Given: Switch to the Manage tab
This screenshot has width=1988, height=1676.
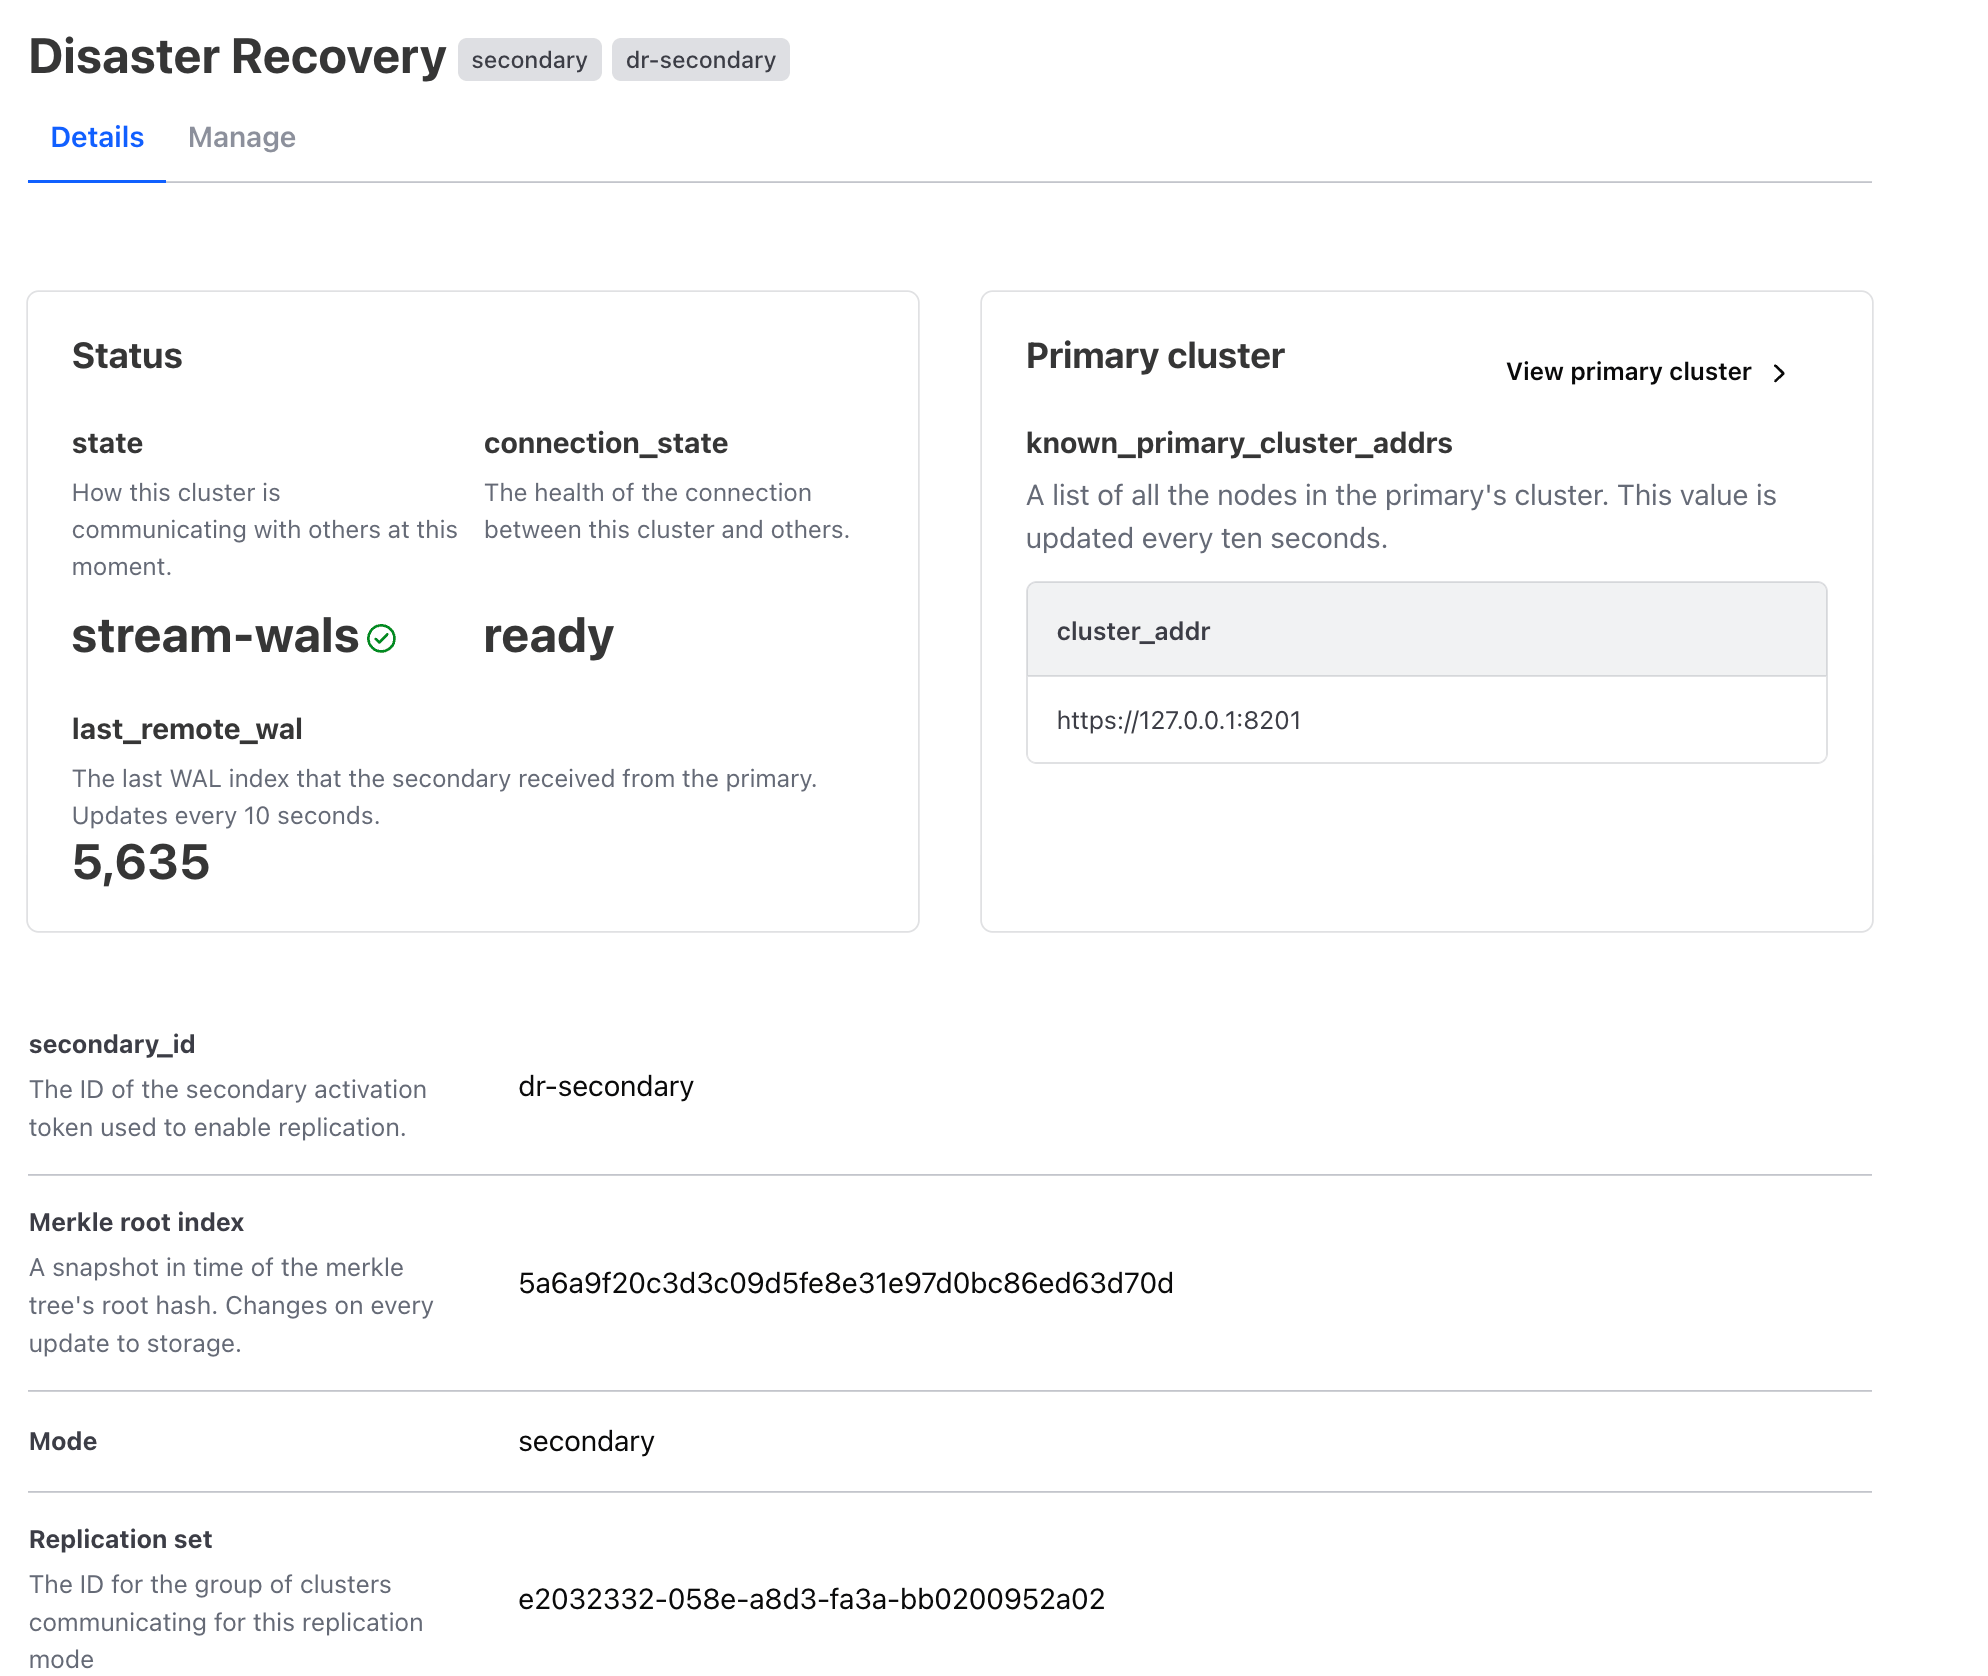Looking at the screenshot, I should (242, 137).
